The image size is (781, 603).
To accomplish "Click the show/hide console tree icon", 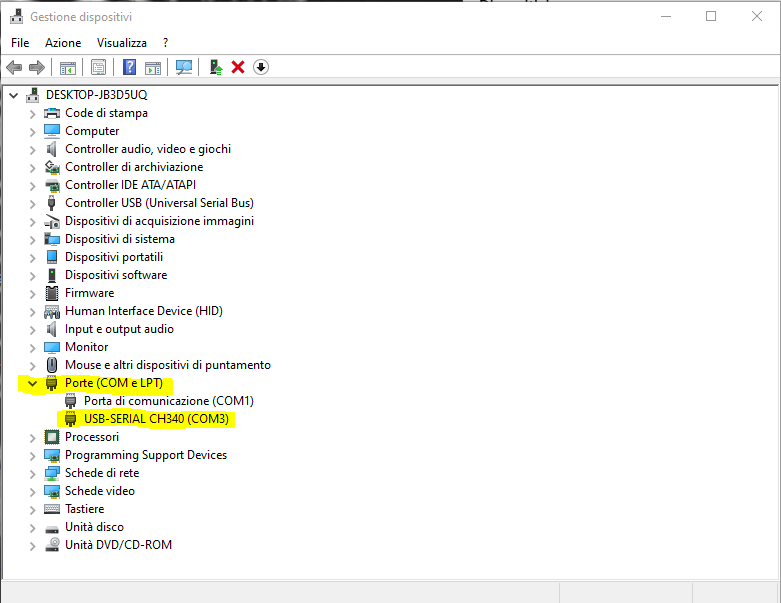I will [68, 67].
